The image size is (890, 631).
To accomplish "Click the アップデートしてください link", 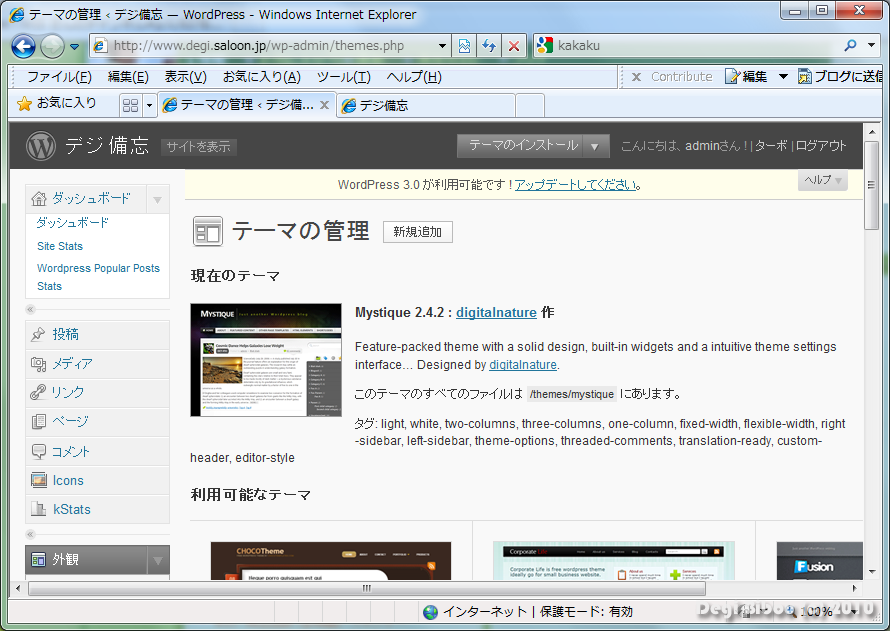I will [576, 184].
